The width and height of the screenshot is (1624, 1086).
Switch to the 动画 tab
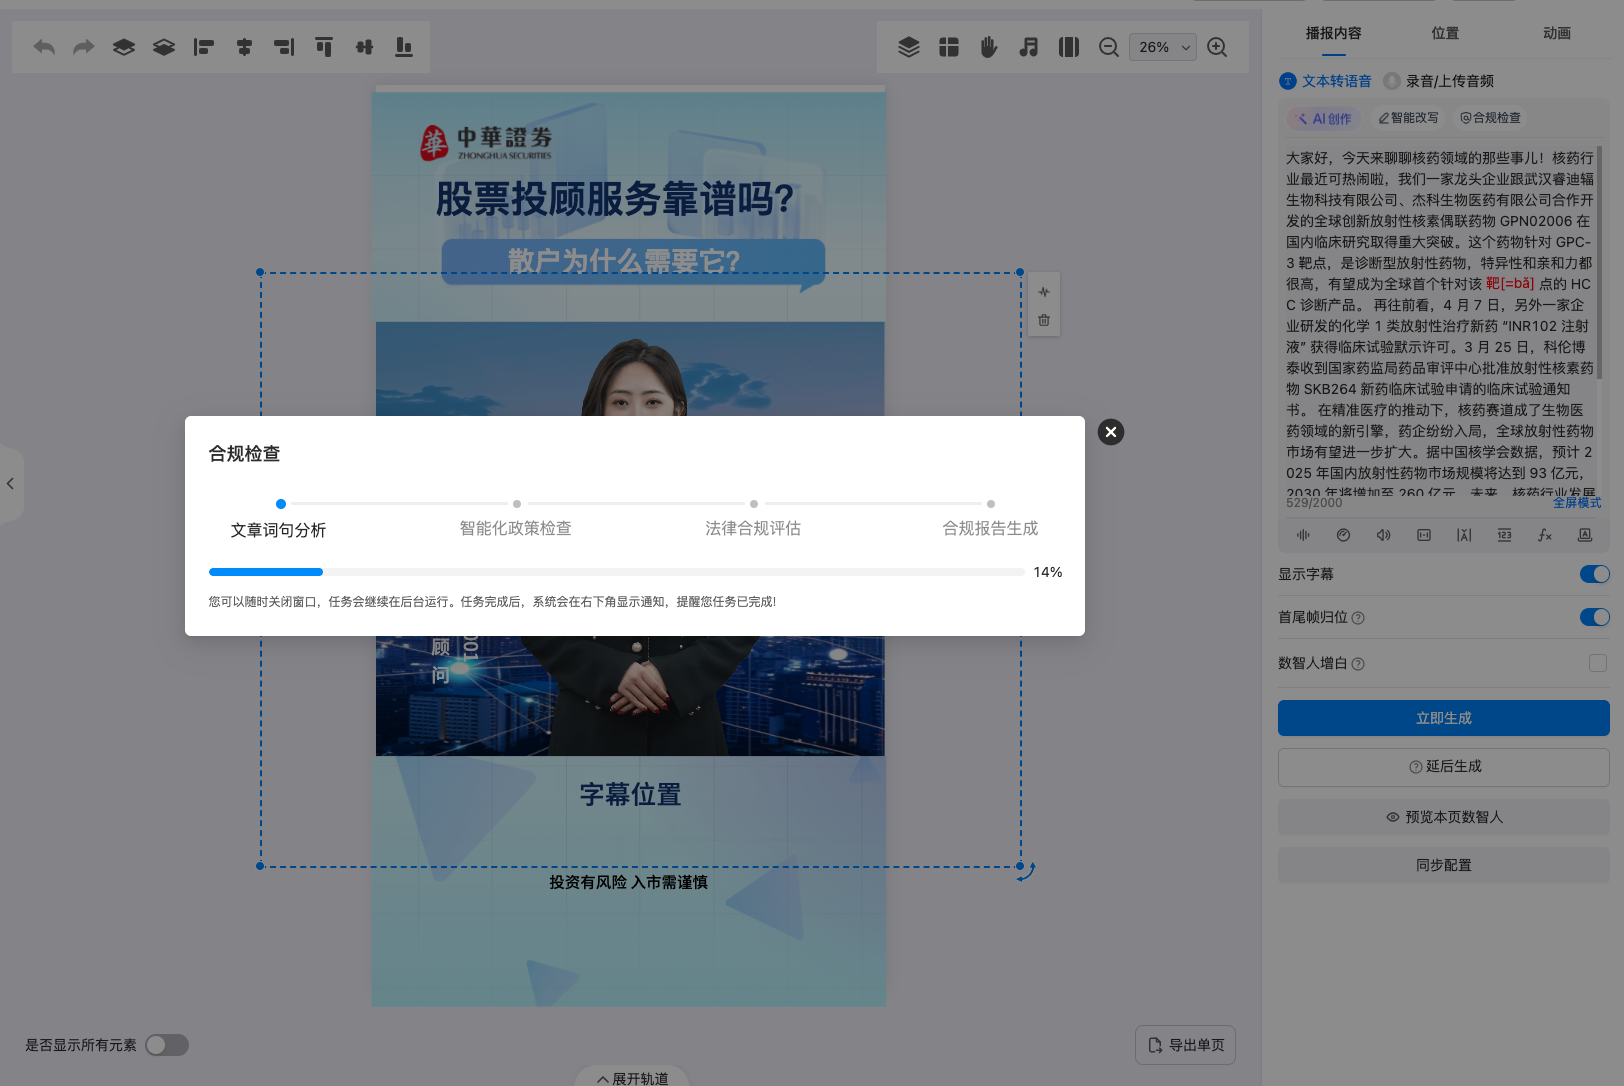(1557, 33)
